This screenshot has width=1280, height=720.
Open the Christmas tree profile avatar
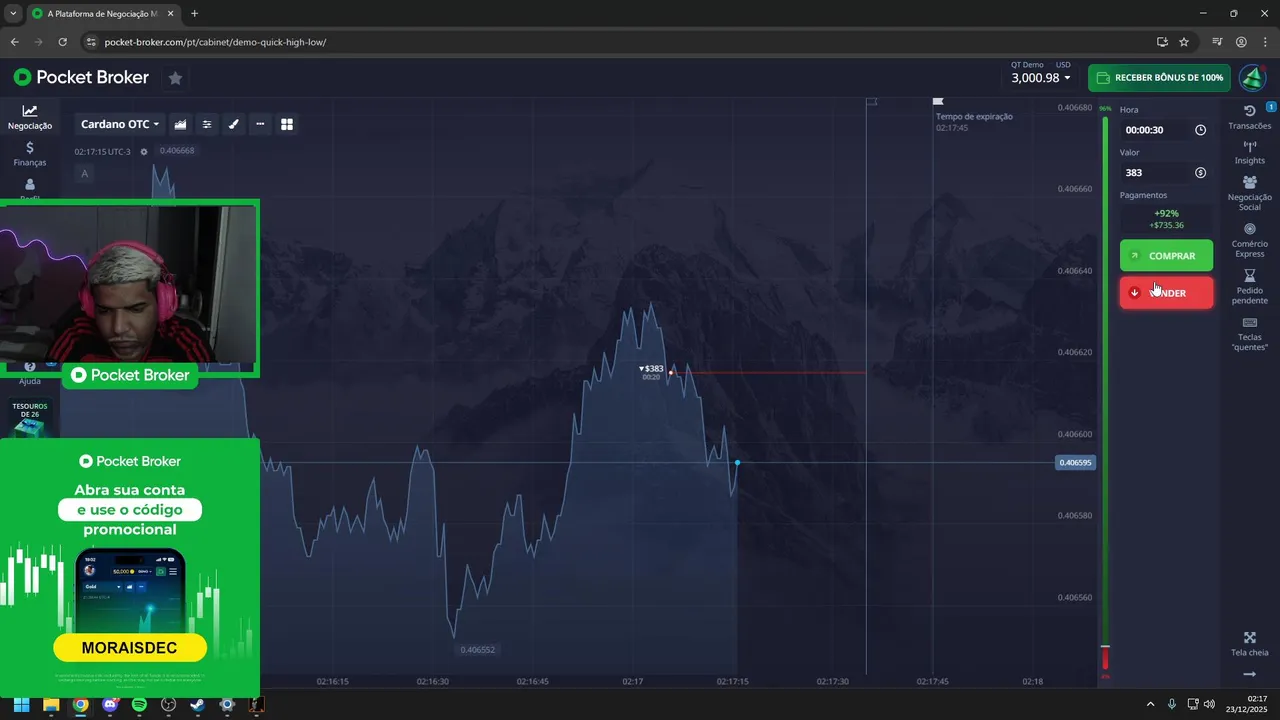click(1253, 77)
